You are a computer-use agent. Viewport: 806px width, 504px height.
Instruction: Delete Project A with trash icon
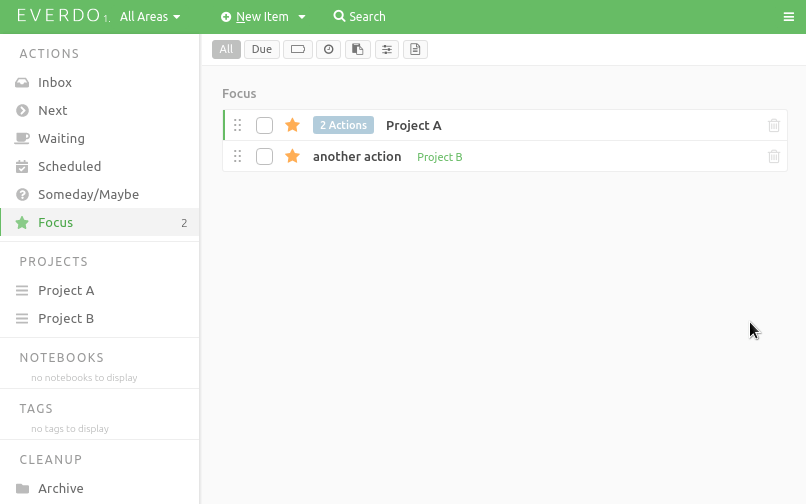click(x=774, y=125)
